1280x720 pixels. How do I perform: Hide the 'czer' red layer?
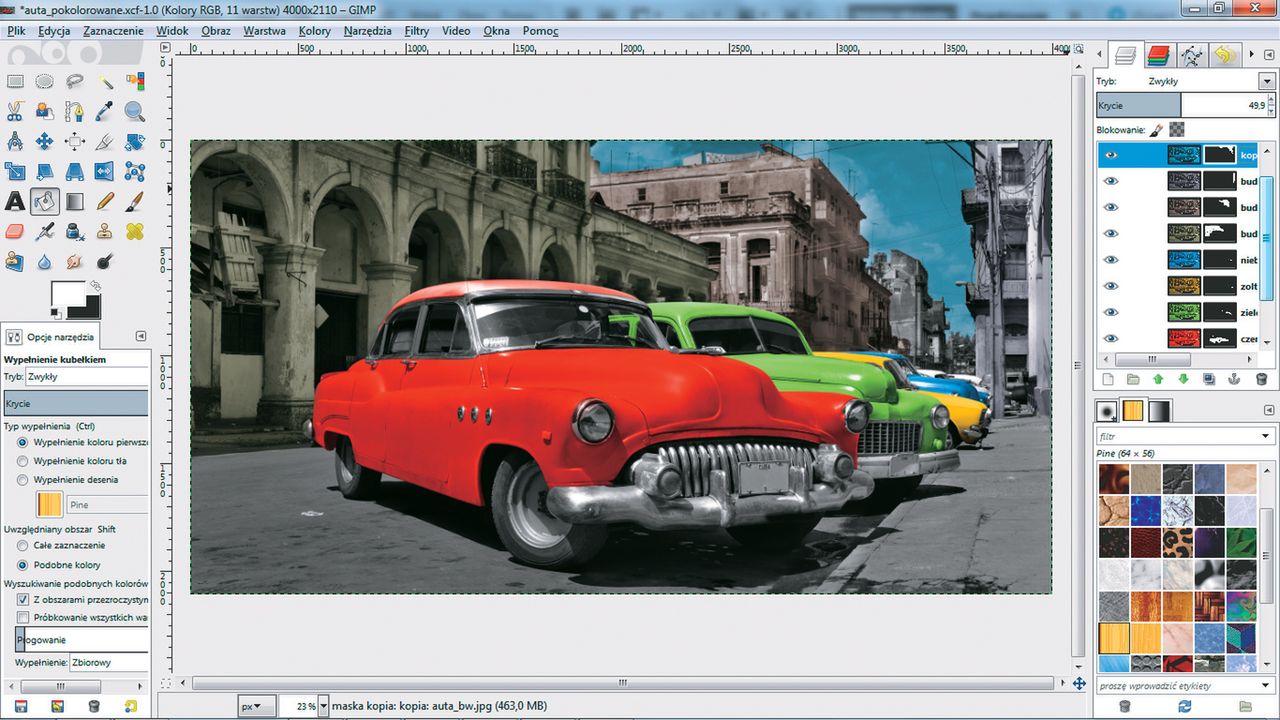(1111, 339)
